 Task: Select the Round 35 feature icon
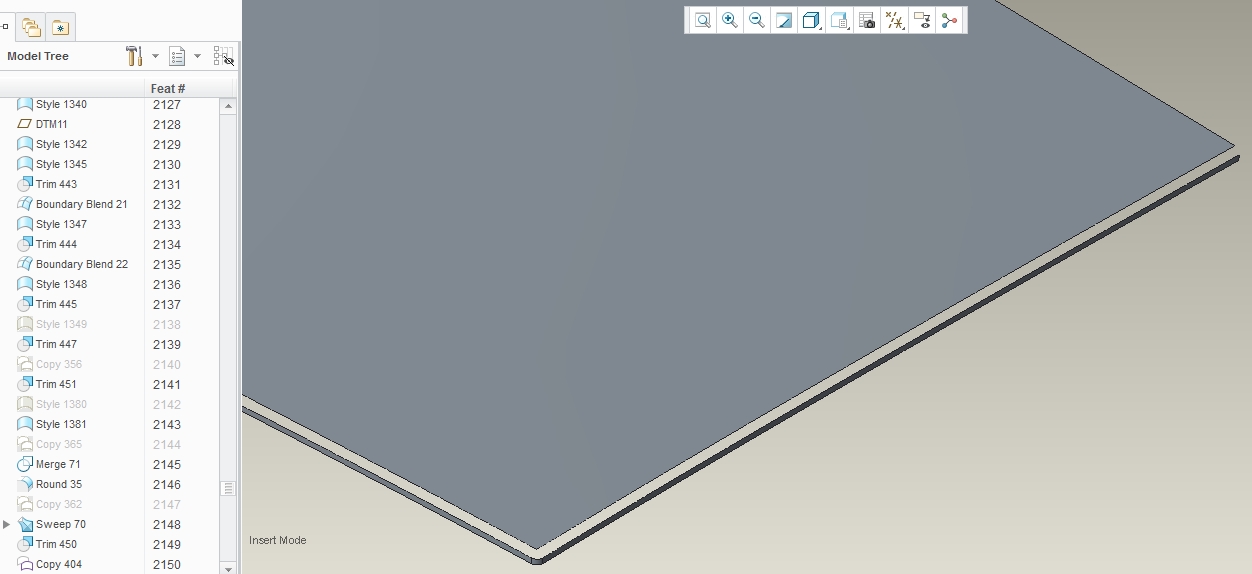(25, 484)
